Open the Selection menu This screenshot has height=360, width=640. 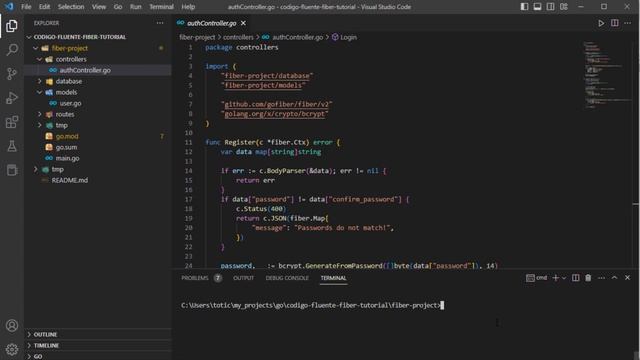pos(71,7)
